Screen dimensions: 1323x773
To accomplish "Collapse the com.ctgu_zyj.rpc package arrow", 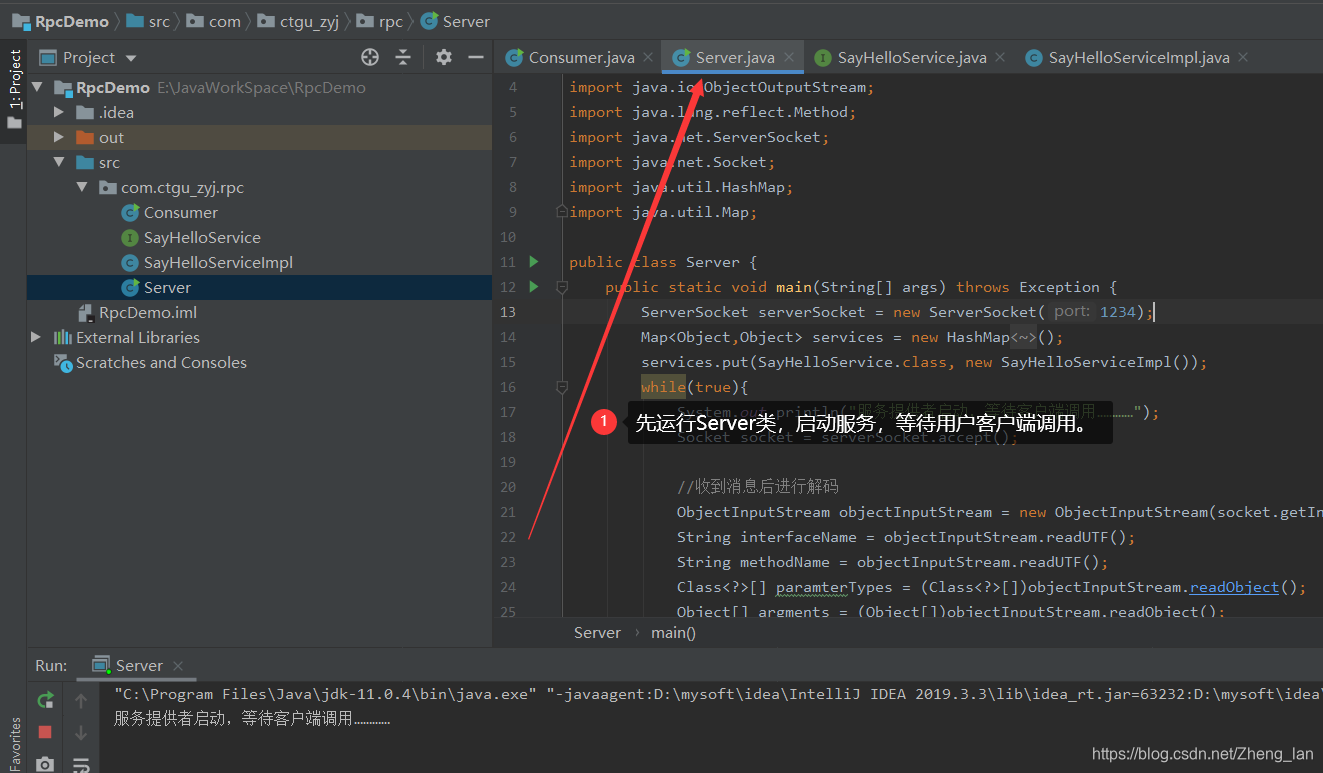I will [x=83, y=187].
